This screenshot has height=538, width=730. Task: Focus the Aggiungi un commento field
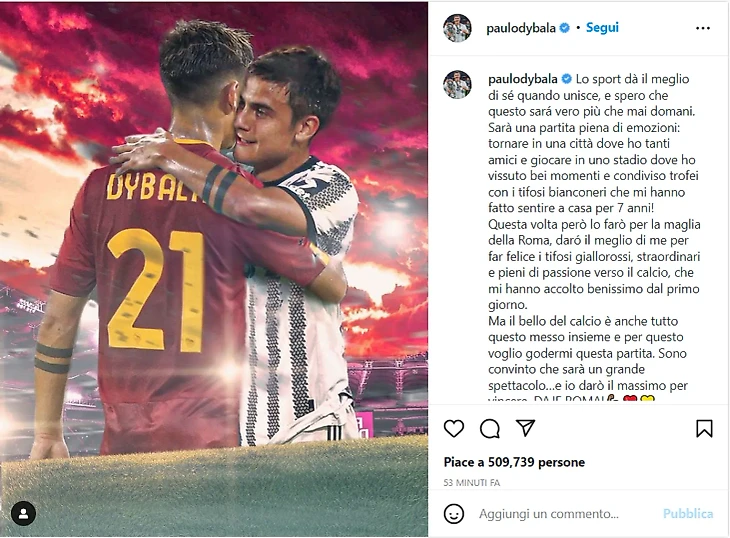pos(549,514)
